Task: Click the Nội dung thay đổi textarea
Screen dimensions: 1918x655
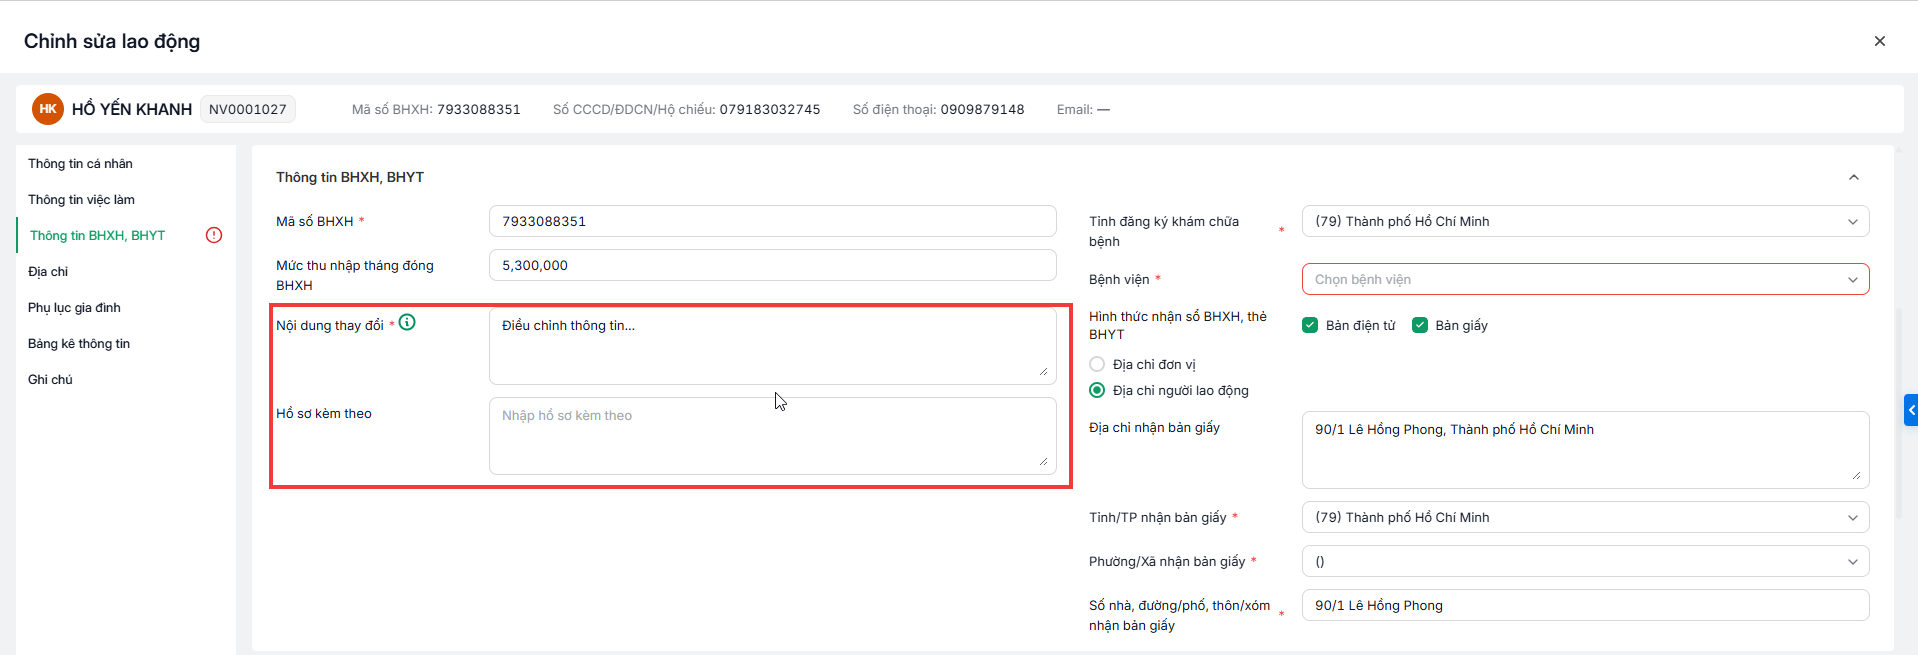Action: coord(772,346)
